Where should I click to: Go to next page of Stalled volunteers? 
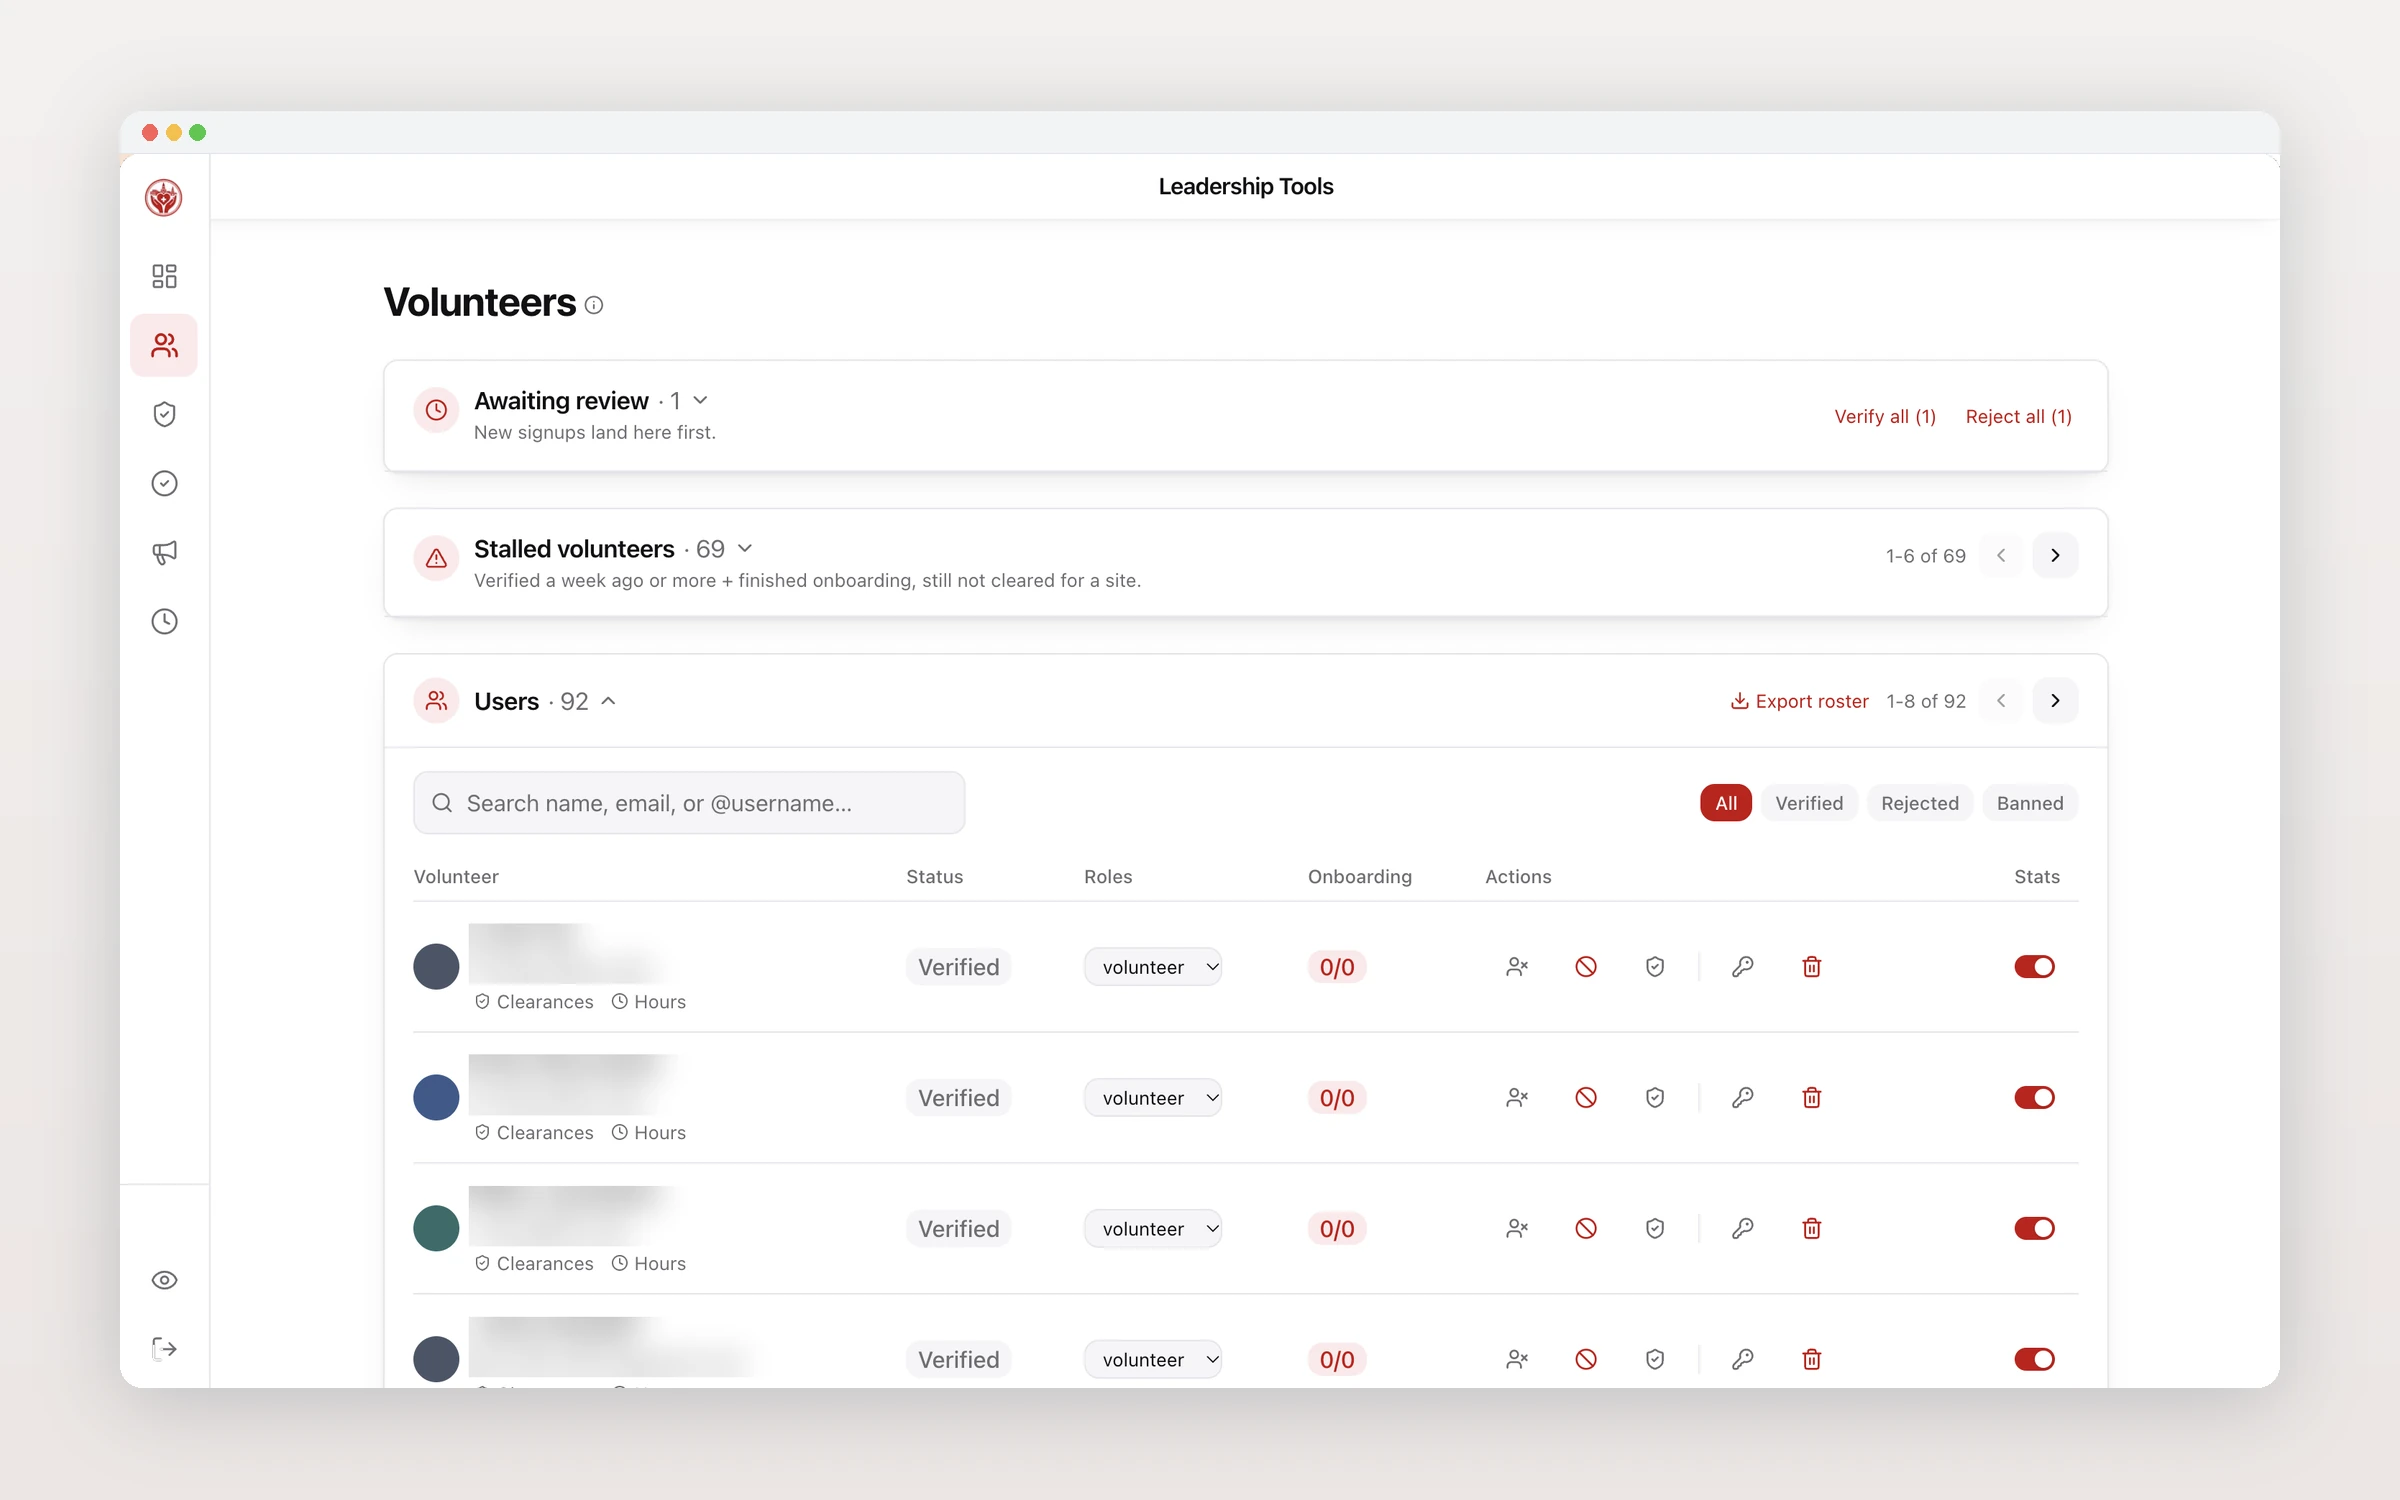[2055, 555]
